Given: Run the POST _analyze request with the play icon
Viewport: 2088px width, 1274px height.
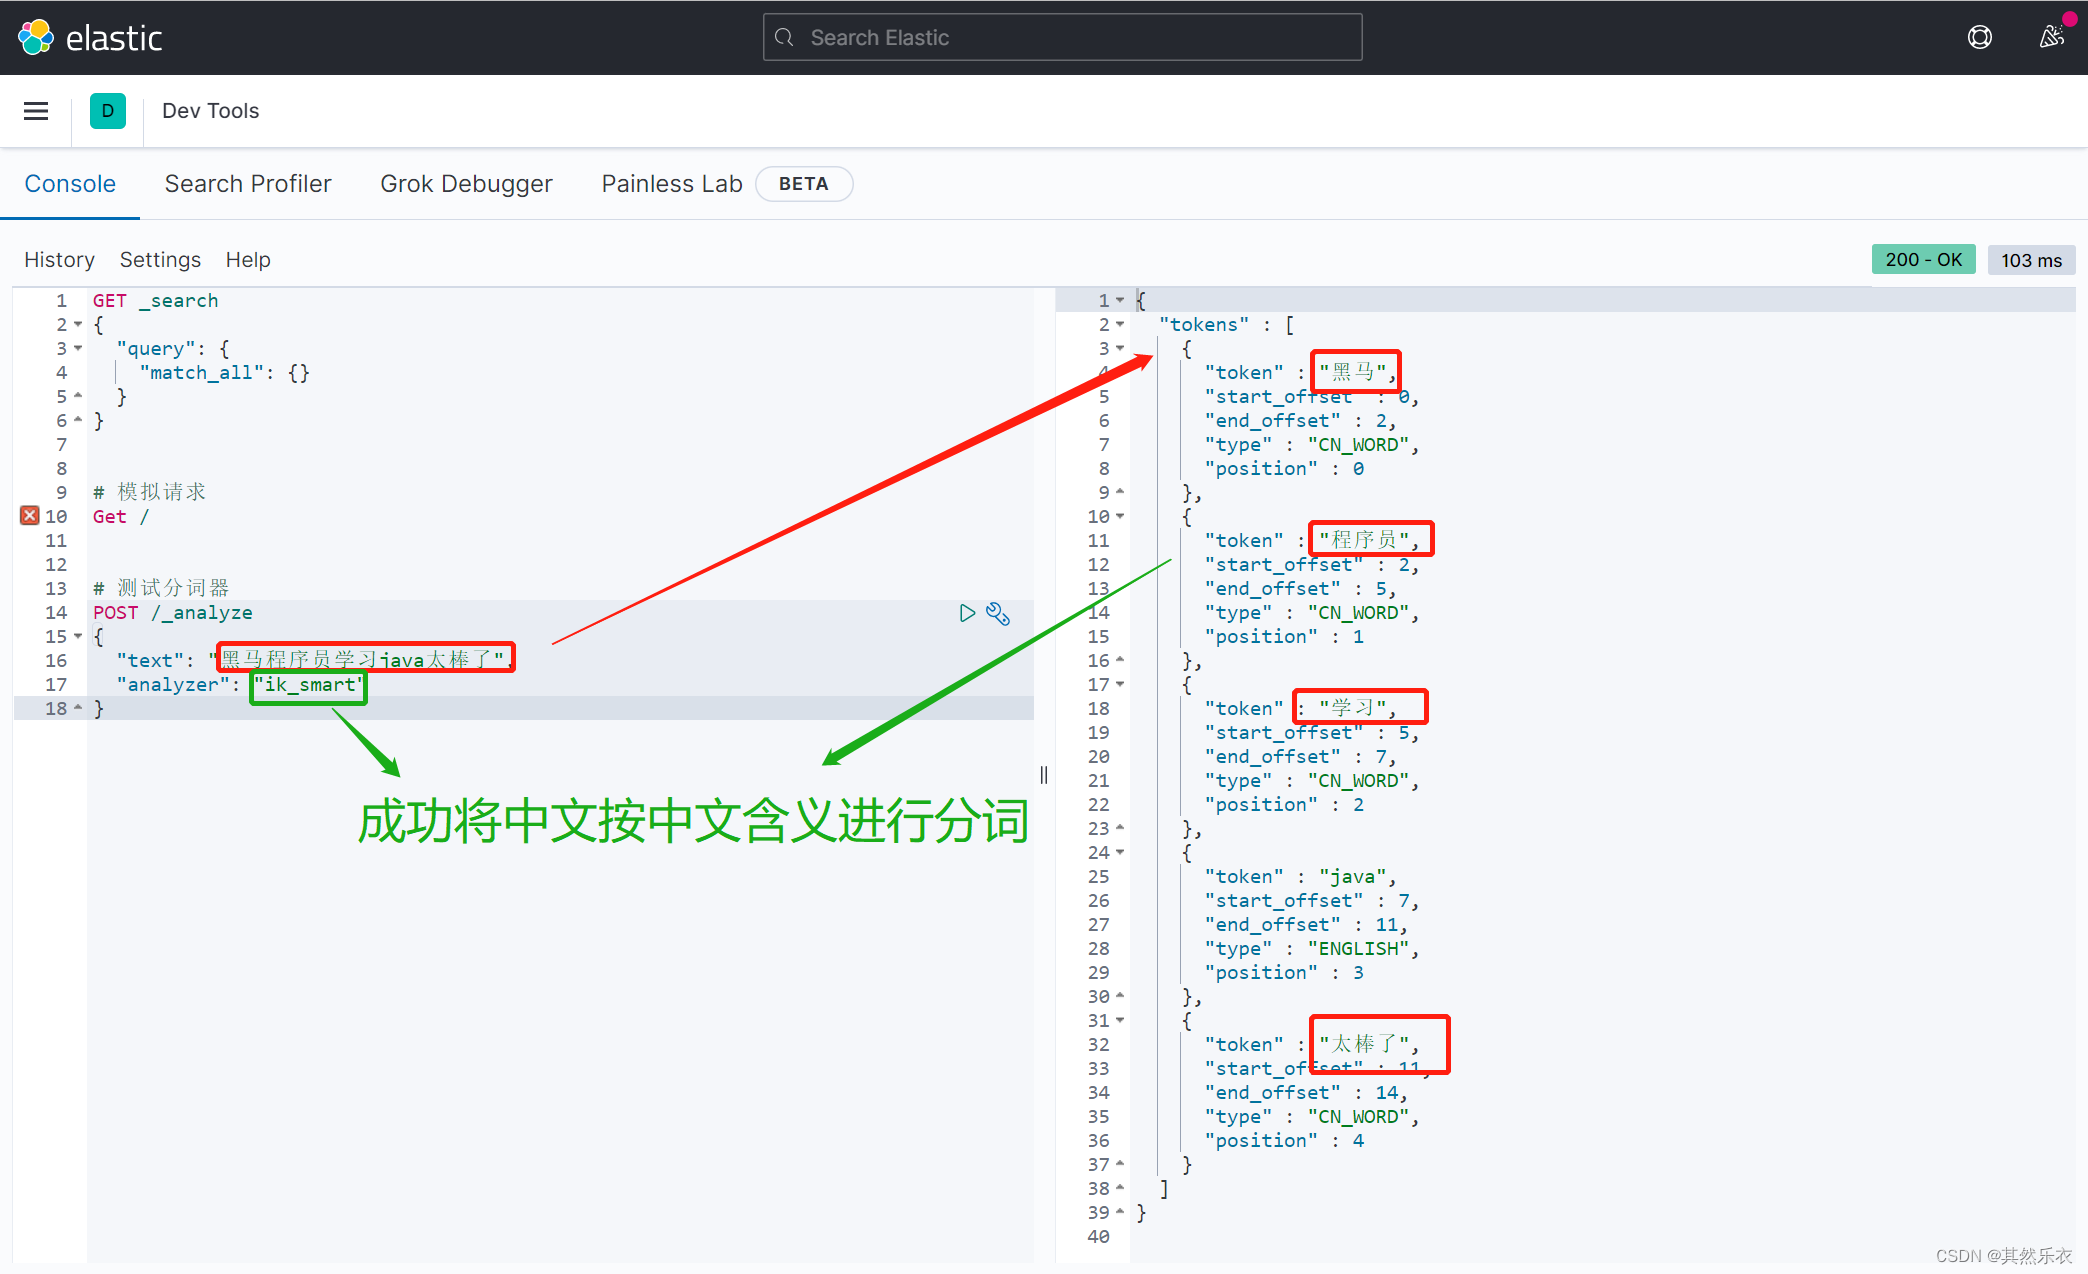Looking at the screenshot, I should 966,613.
